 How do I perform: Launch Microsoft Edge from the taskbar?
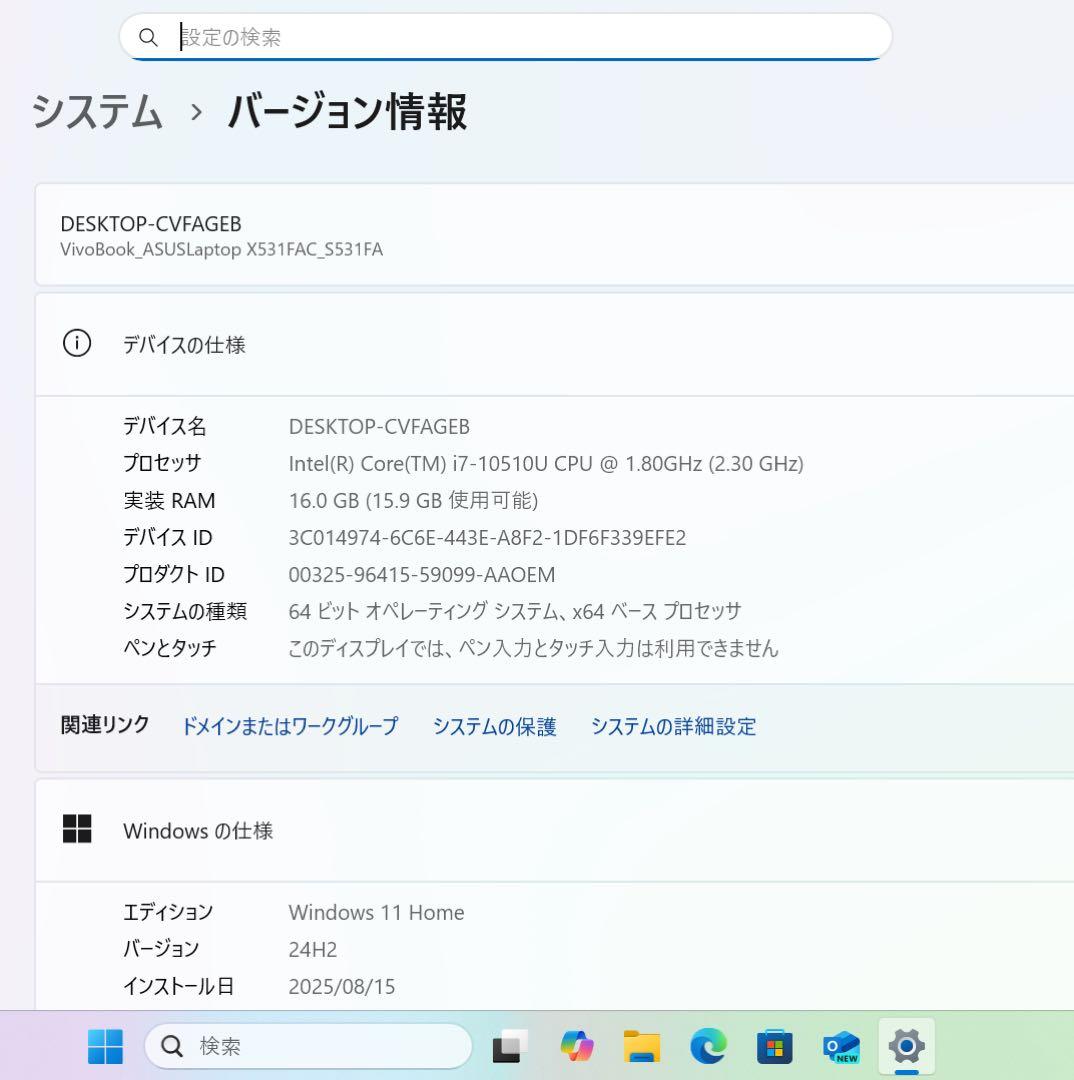click(708, 1046)
